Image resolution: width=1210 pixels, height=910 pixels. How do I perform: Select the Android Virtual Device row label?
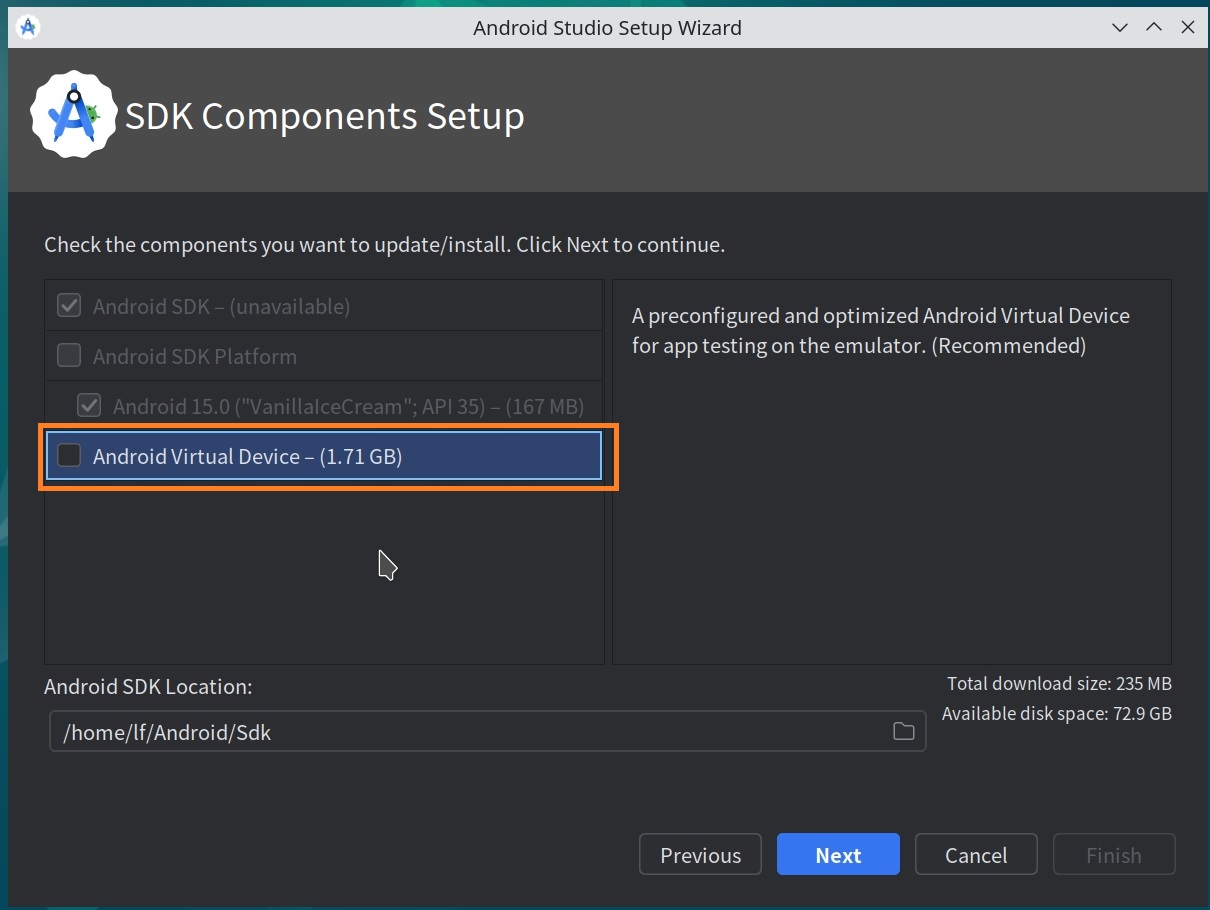[247, 456]
